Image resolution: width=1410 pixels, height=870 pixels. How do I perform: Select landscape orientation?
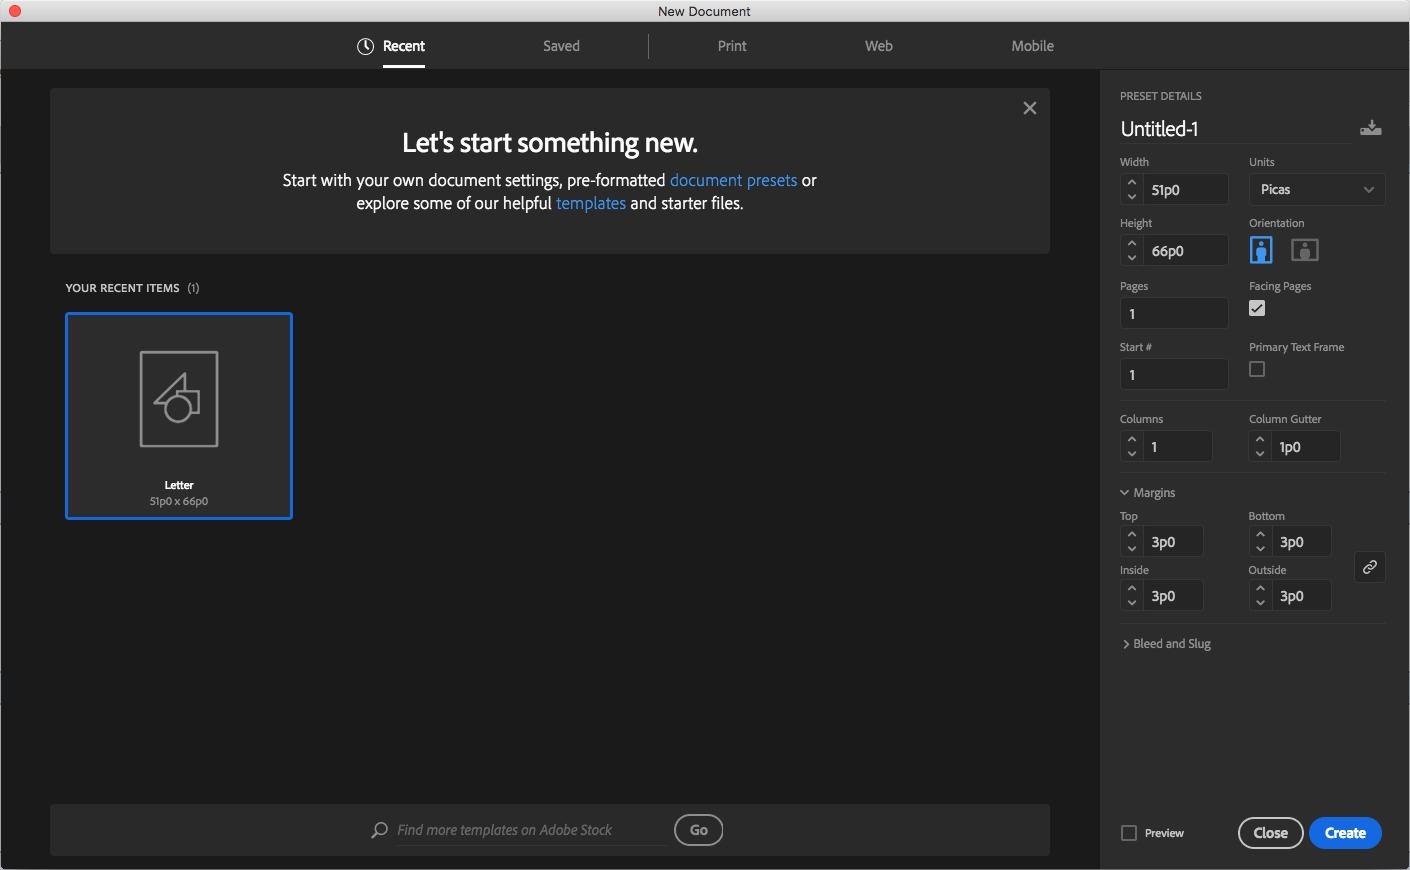tap(1305, 250)
